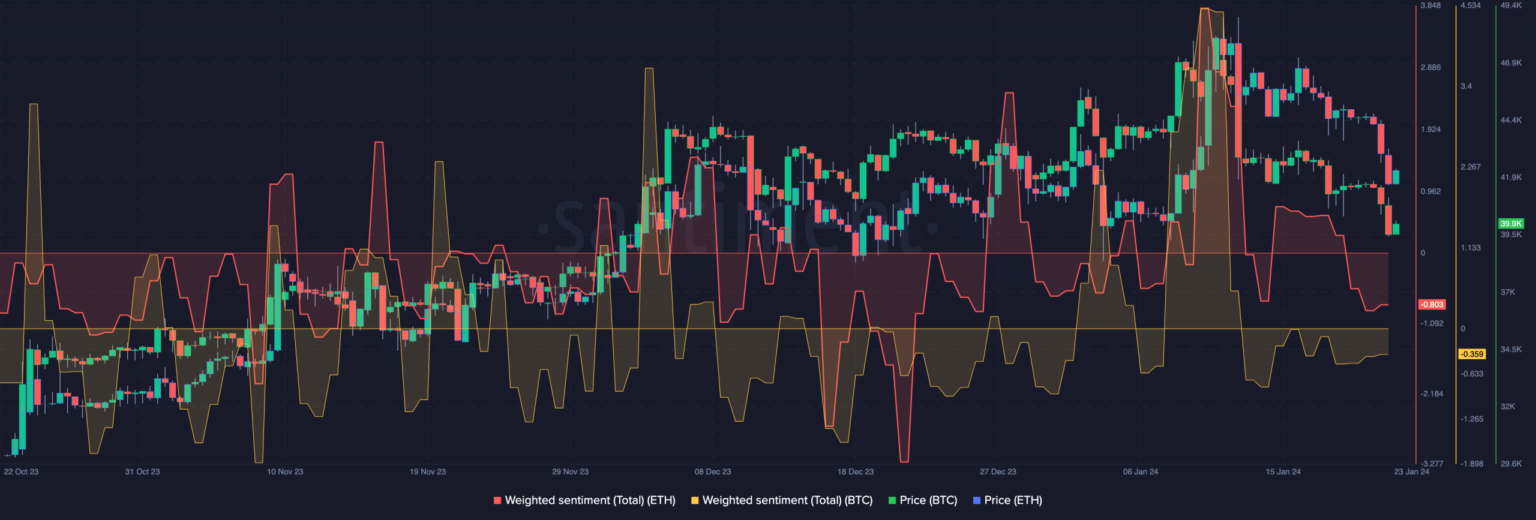1536x520 pixels.
Task: Click the 3.848 ETH sentiment axis label
Action: pyautogui.click(x=1431, y=6)
